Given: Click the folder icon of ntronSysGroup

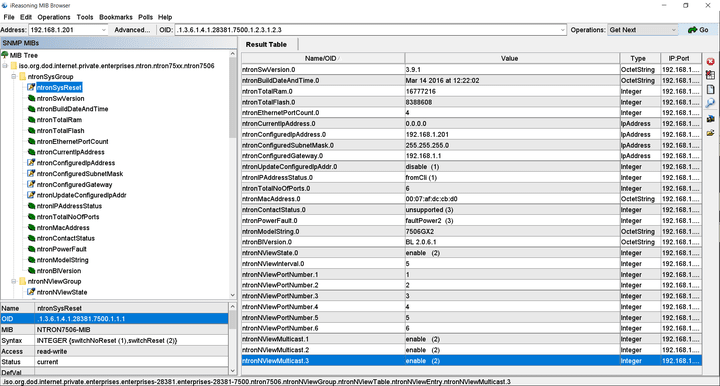Looking at the screenshot, I should (x=22, y=76).
